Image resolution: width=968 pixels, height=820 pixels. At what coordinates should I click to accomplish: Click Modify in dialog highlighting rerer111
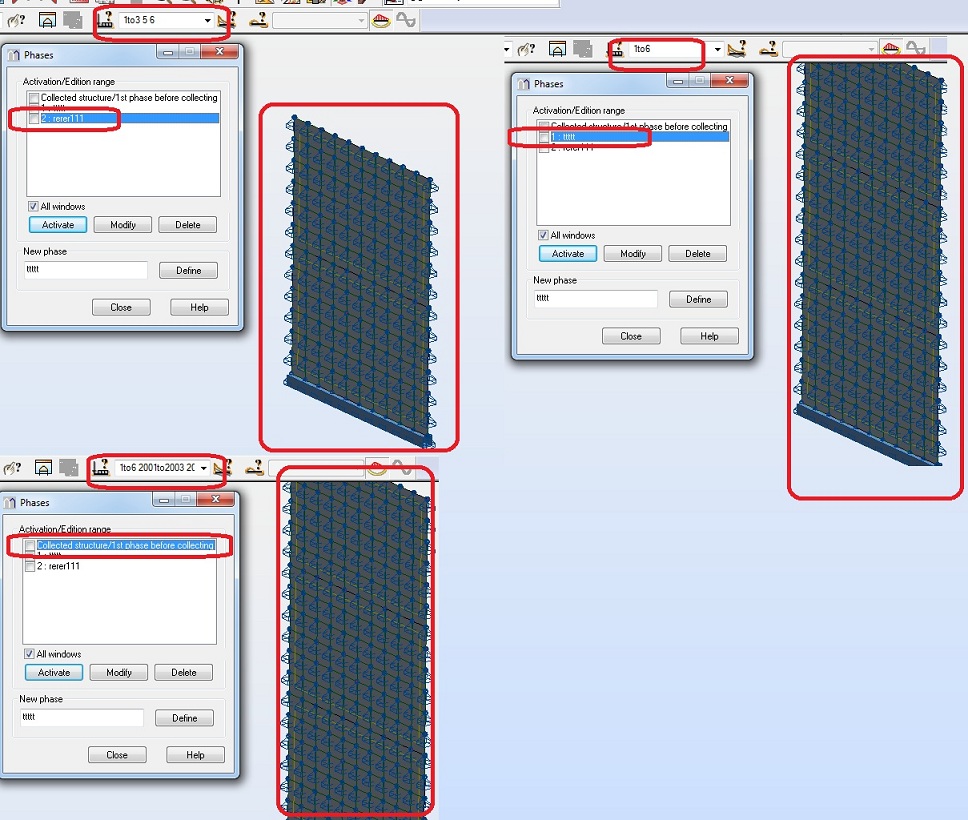click(123, 225)
